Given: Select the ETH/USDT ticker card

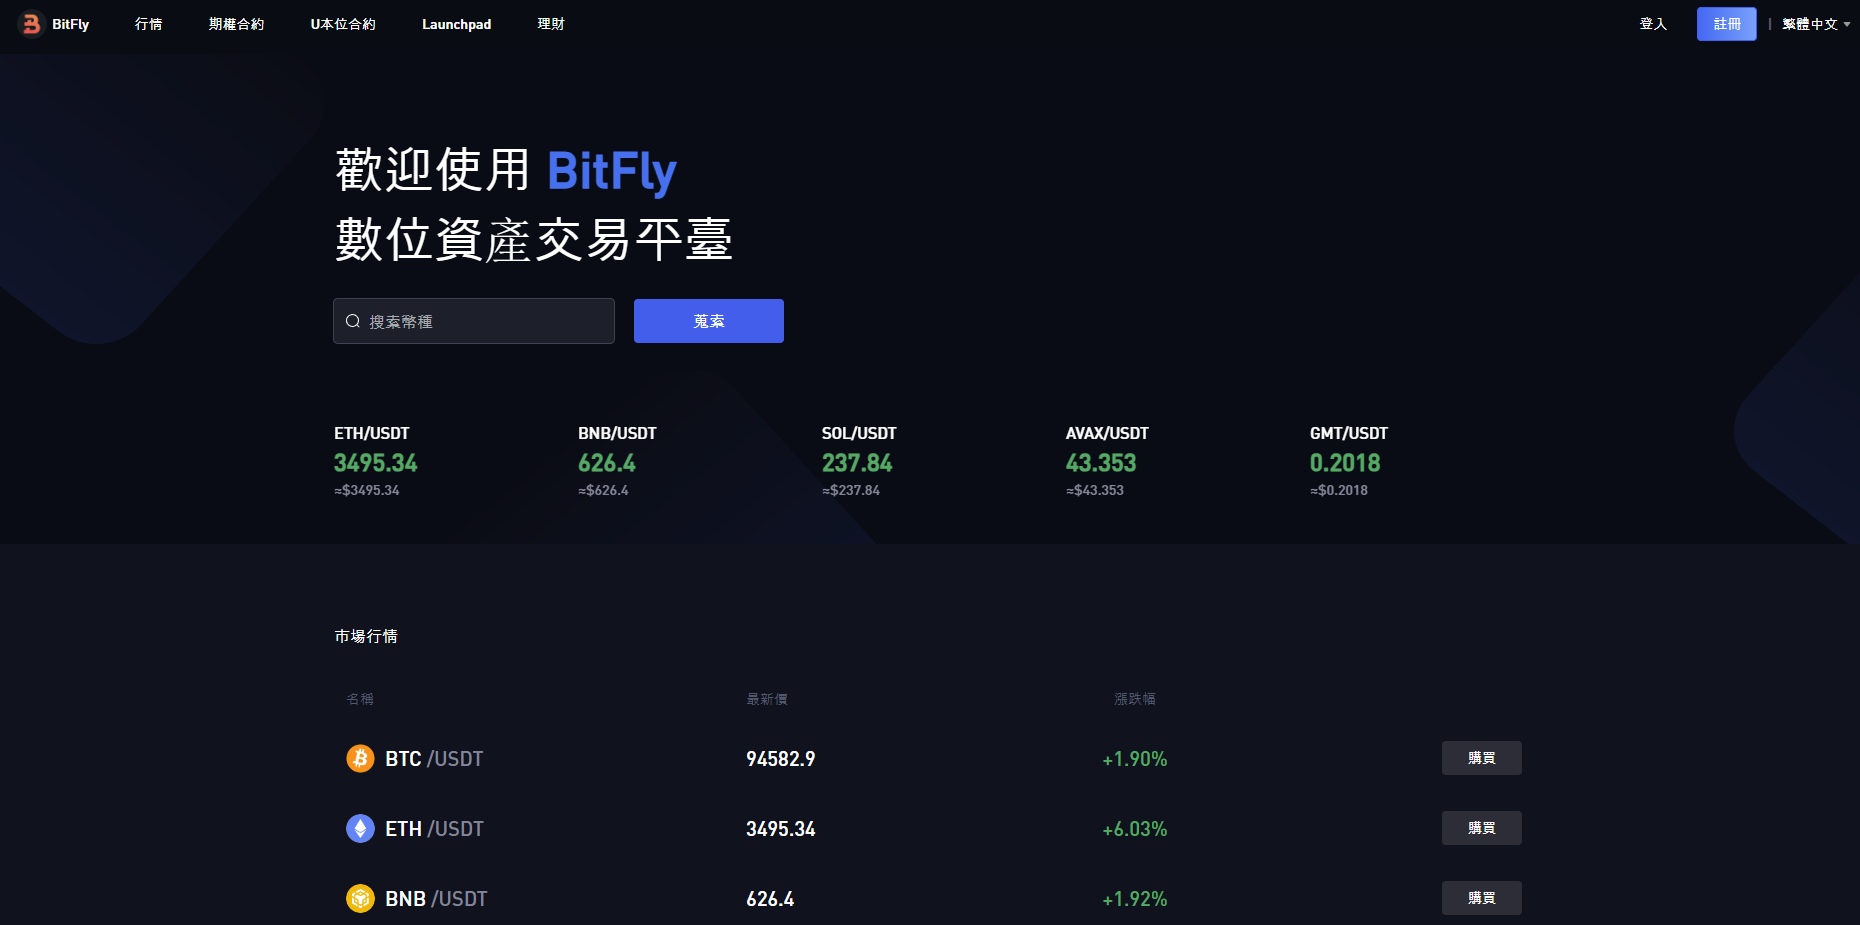Looking at the screenshot, I should 376,461.
